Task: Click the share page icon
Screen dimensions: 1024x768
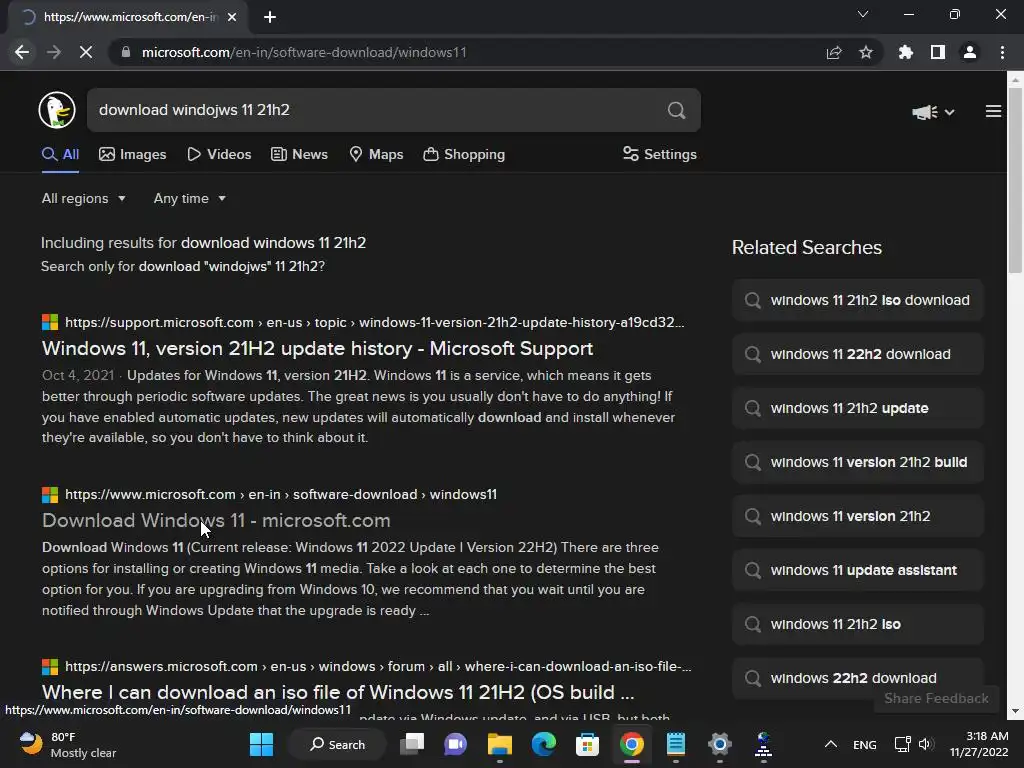Action: click(834, 52)
